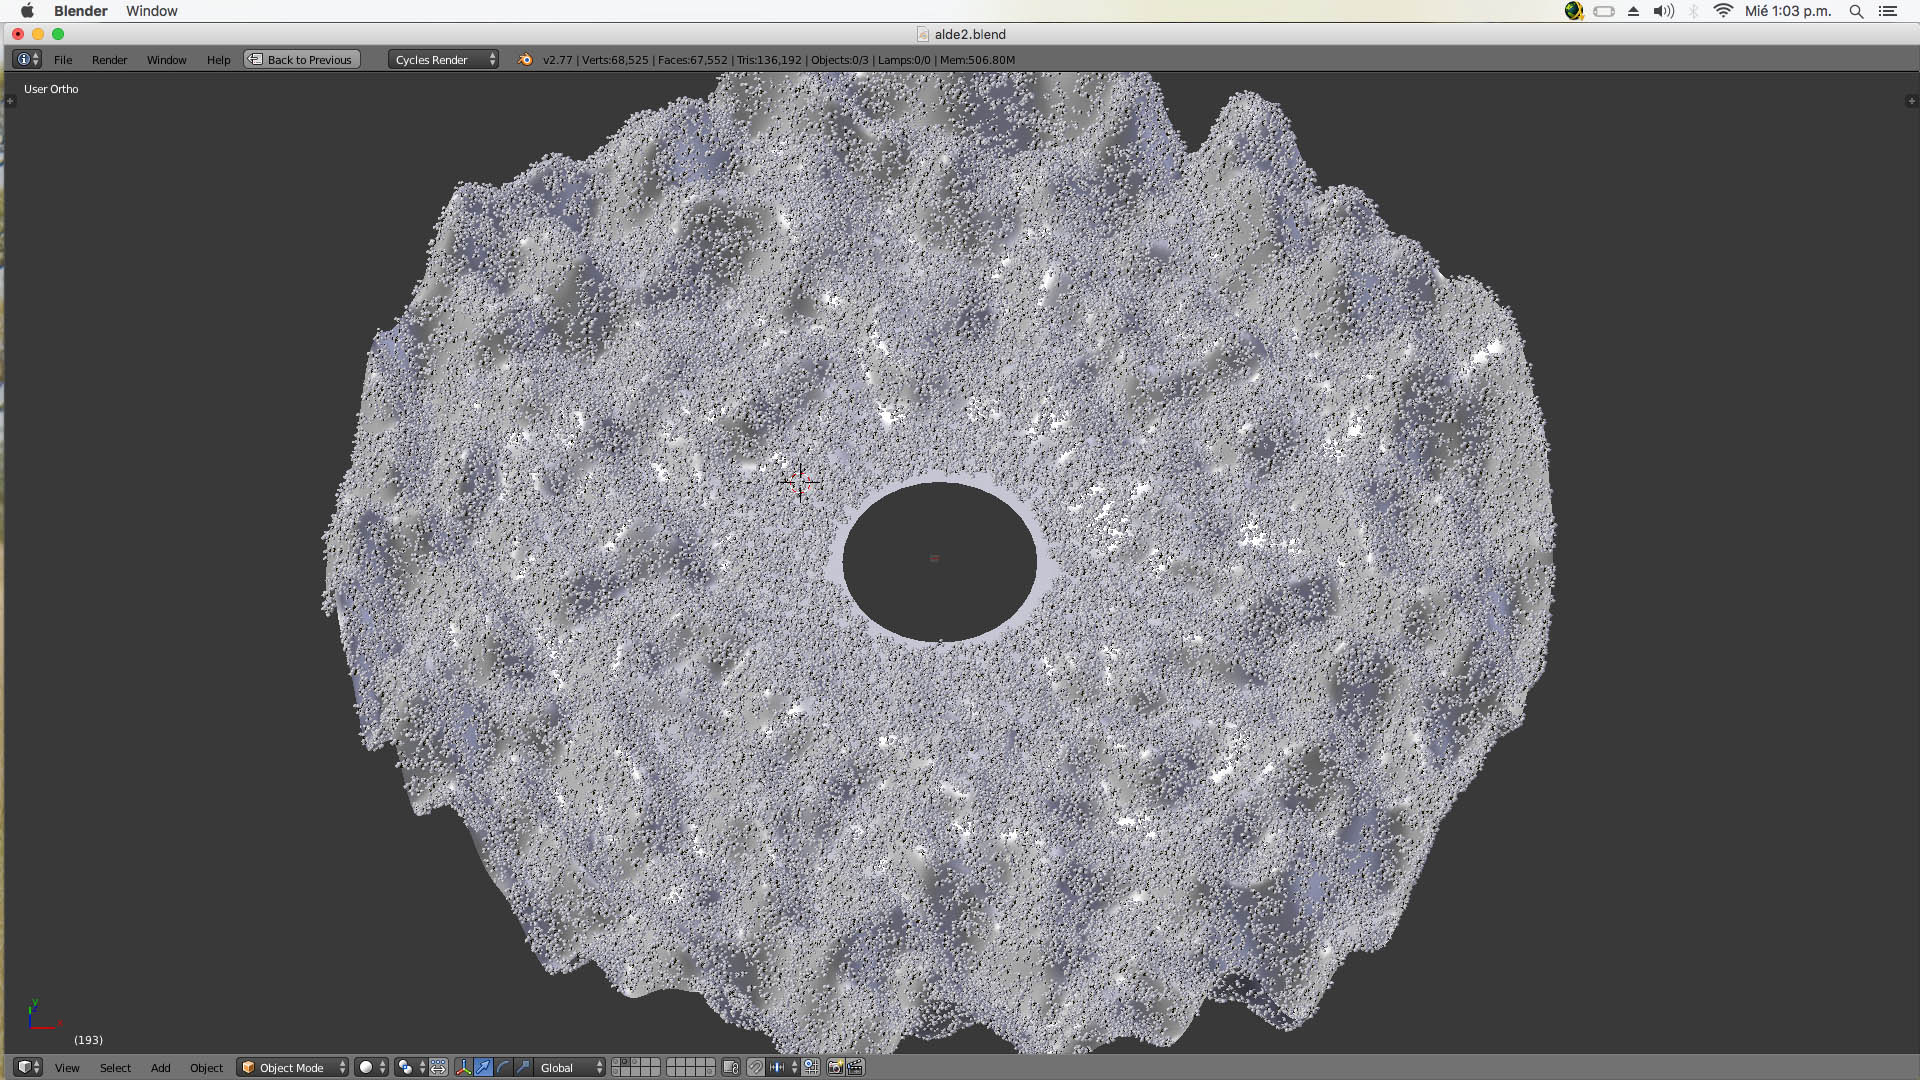Screen dimensions: 1920x1080
Task: Open the Info editor type selector icon
Action: tap(27, 60)
